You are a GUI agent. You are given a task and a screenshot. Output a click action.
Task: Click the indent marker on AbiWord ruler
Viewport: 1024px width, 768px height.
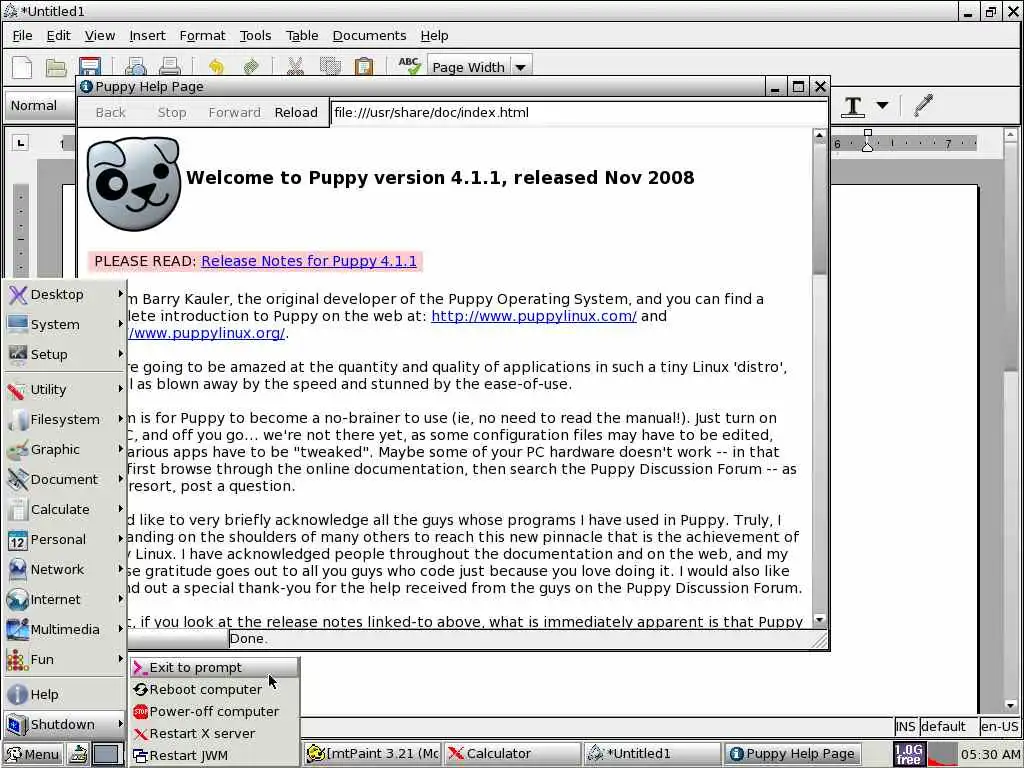click(867, 141)
